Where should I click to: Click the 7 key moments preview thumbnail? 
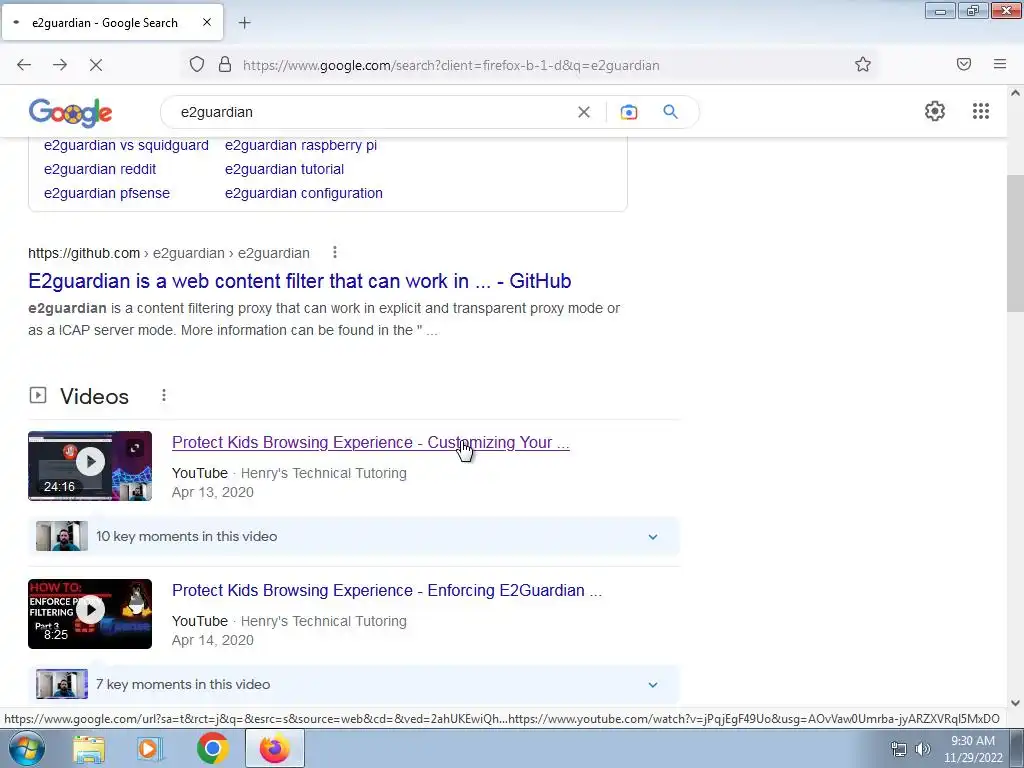pyautogui.click(x=61, y=684)
